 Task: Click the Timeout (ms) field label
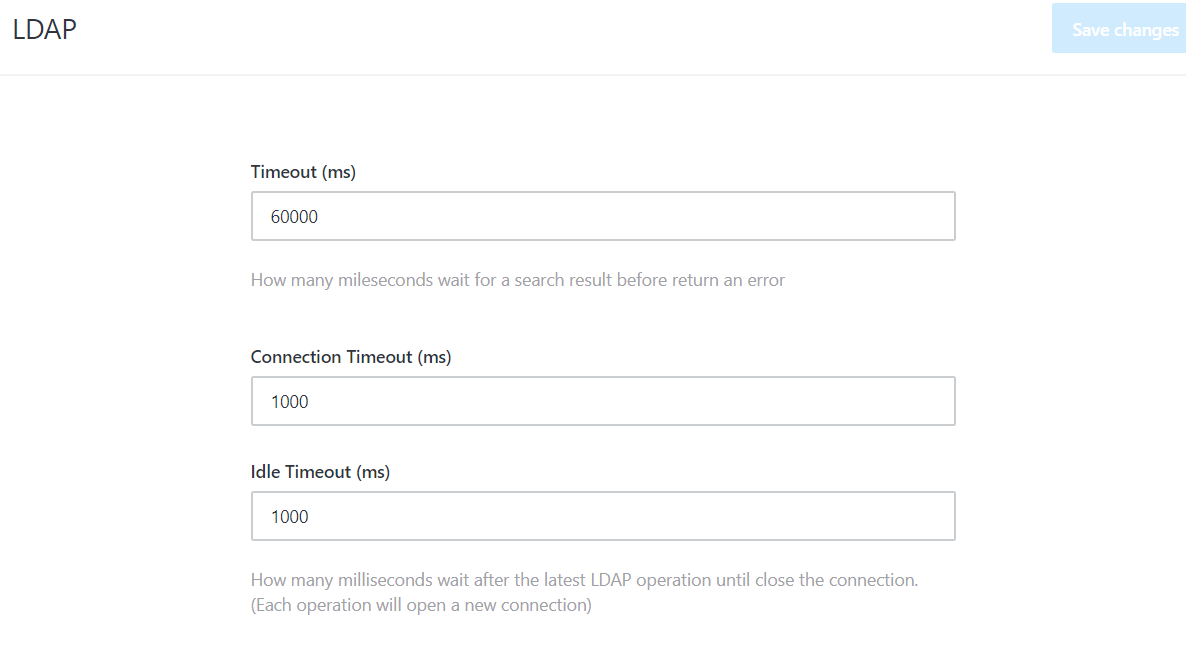303,171
